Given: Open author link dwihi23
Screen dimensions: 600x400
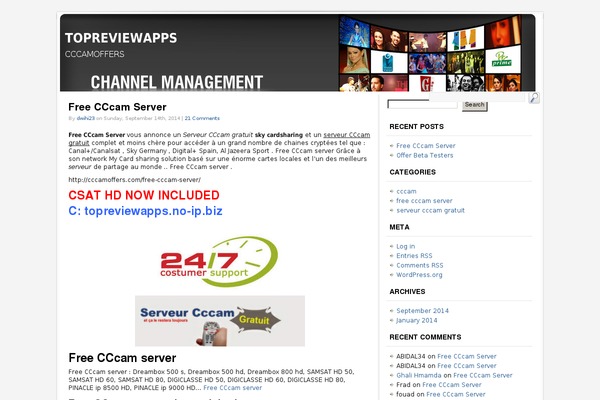Looking at the screenshot, I should pyautogui.click(x=85, y=118).
